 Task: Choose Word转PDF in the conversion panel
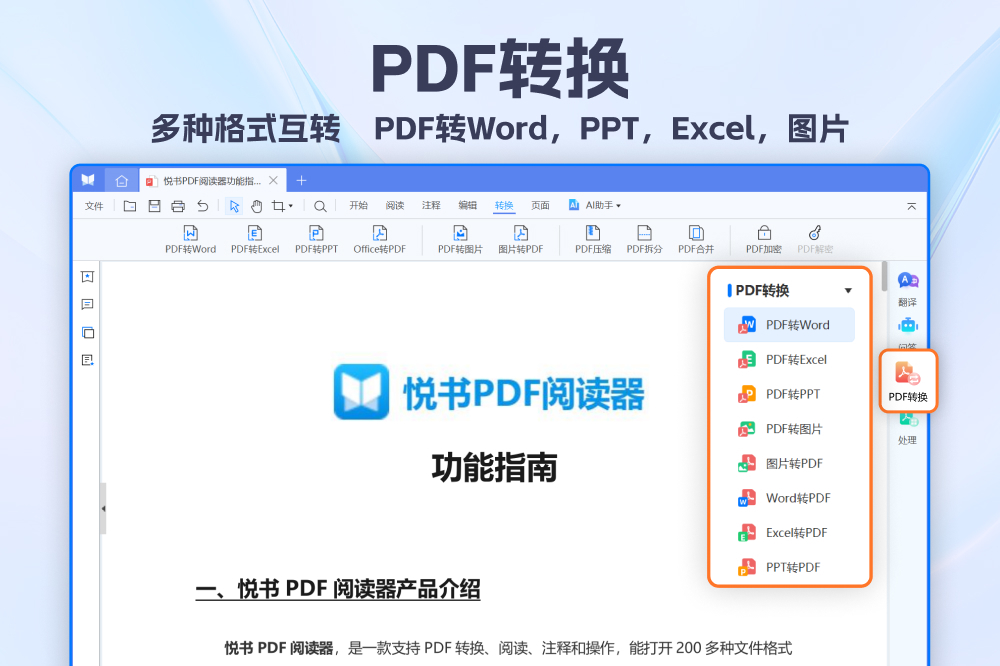[789, 498]
